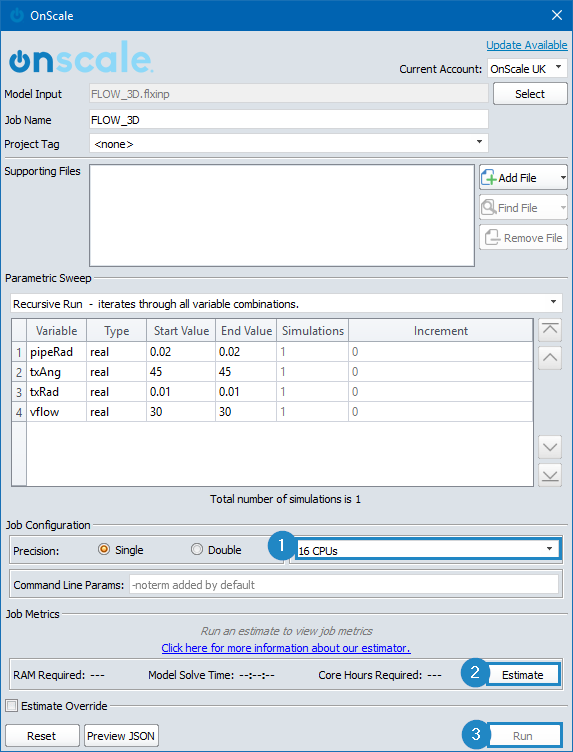Move variable row to top arrow
This screenshot has height=752, width=573.
(550, 329)
